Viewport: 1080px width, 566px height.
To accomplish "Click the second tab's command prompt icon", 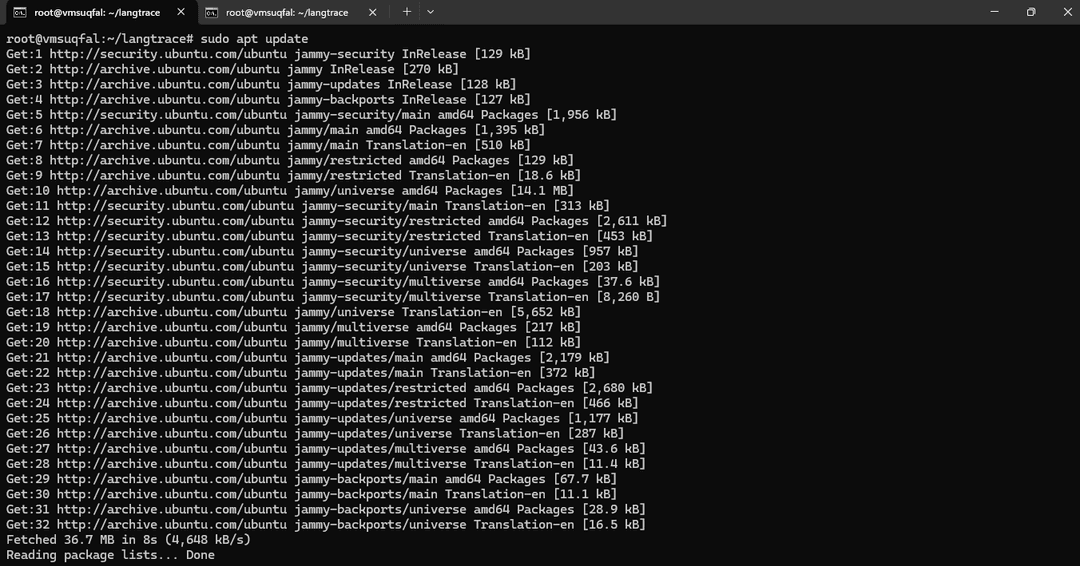I will (211, 12).
